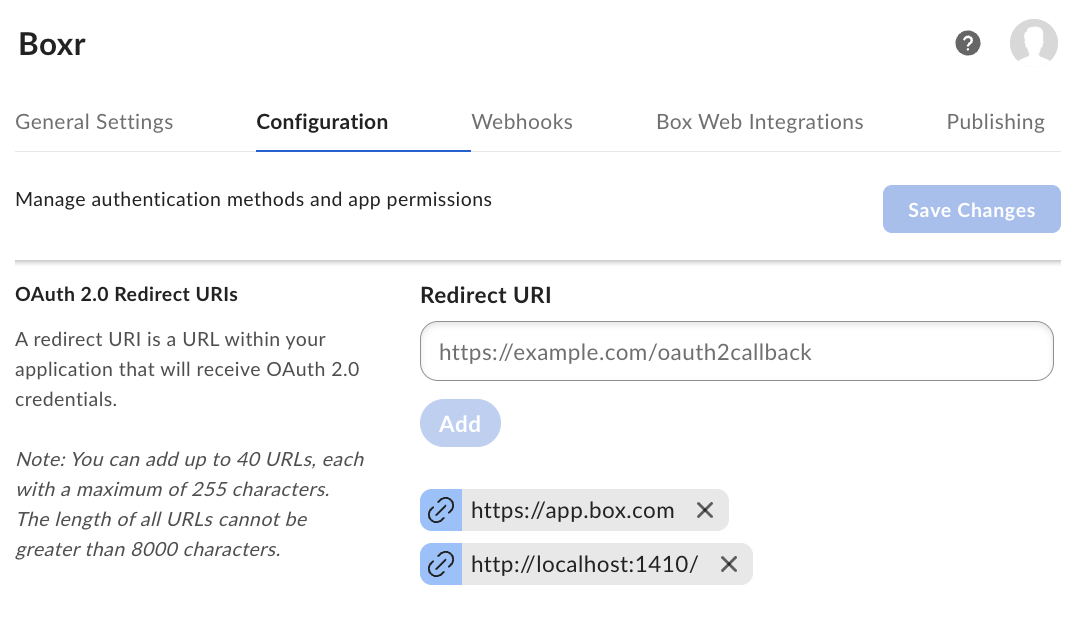Open the help question mark icon

point(967,44)
